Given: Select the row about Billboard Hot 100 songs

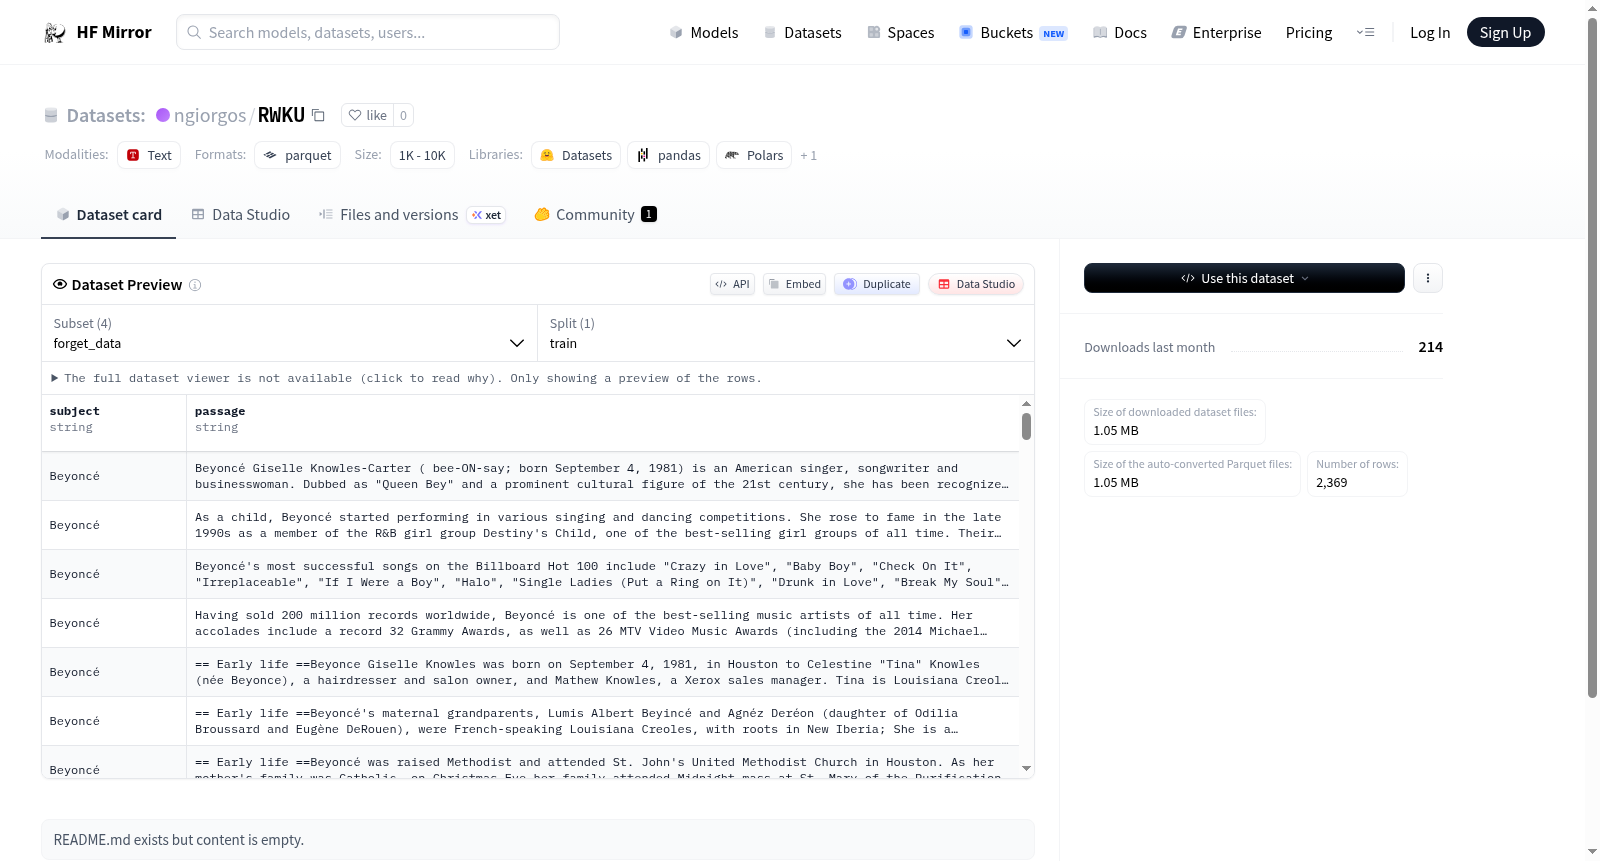Looking at the screenshot, I should point(530,574).
